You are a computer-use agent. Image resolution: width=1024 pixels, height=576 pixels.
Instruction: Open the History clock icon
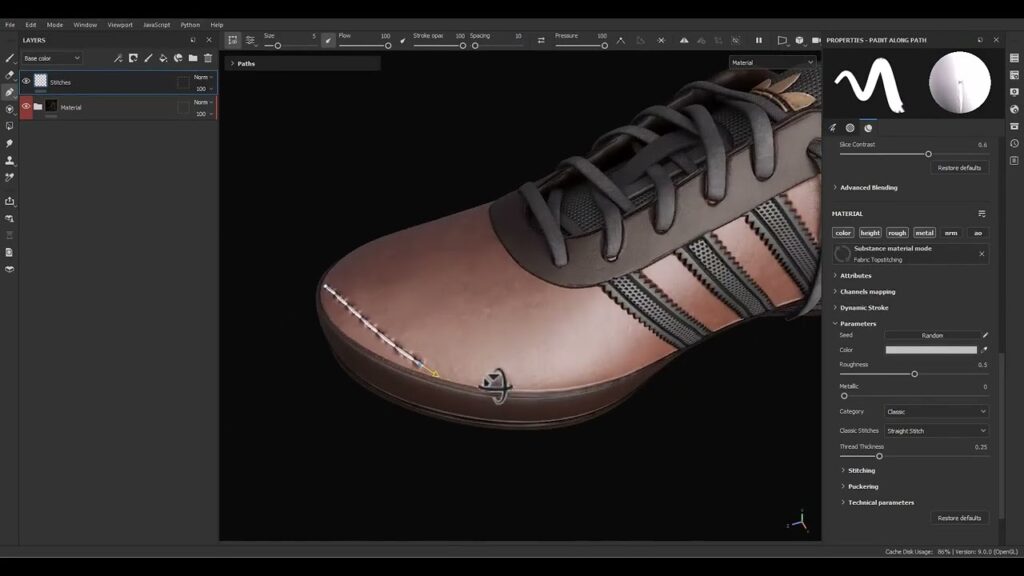click(x=1014, y=143)
